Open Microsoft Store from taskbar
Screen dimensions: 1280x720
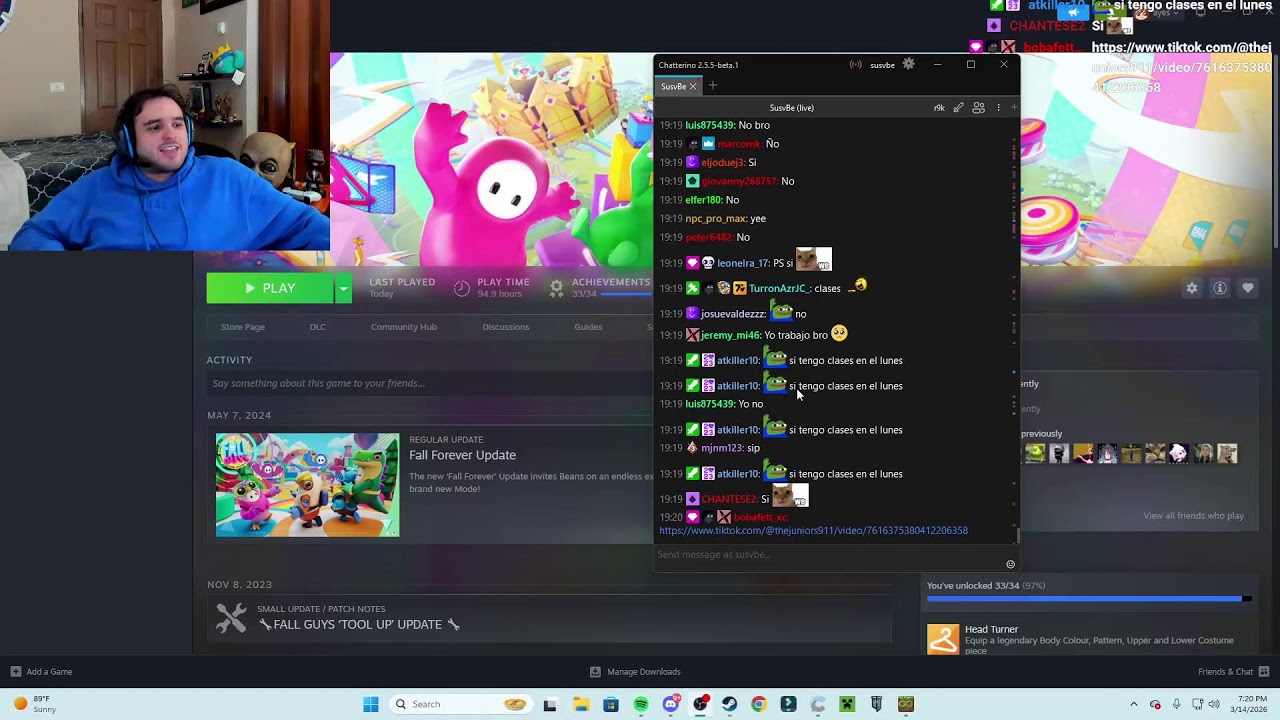(611, 704)
